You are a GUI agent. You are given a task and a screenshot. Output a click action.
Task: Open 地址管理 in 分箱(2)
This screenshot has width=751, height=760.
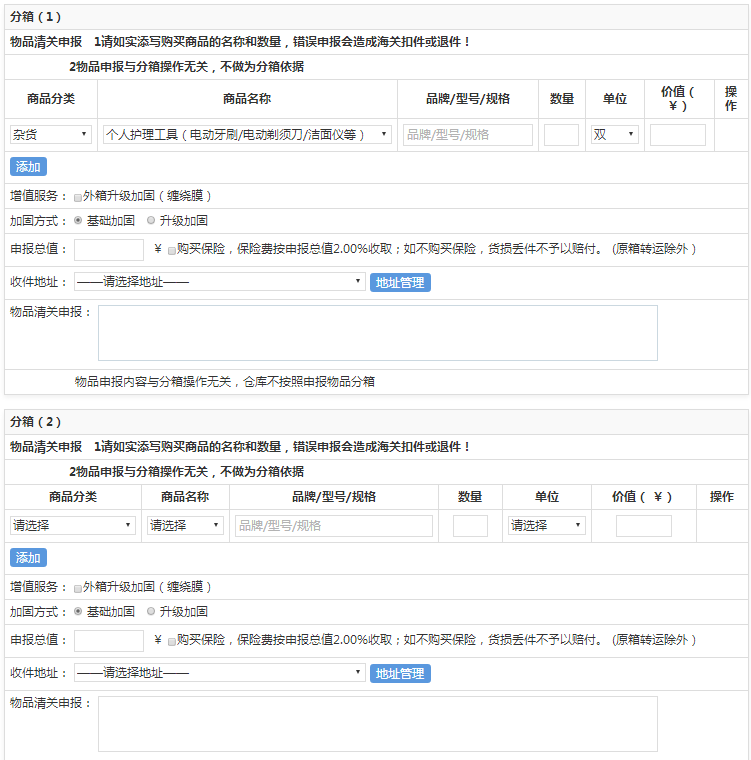400,674
